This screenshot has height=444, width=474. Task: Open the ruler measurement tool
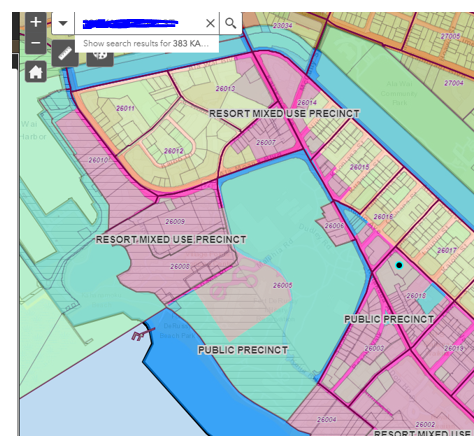(65, 53)
